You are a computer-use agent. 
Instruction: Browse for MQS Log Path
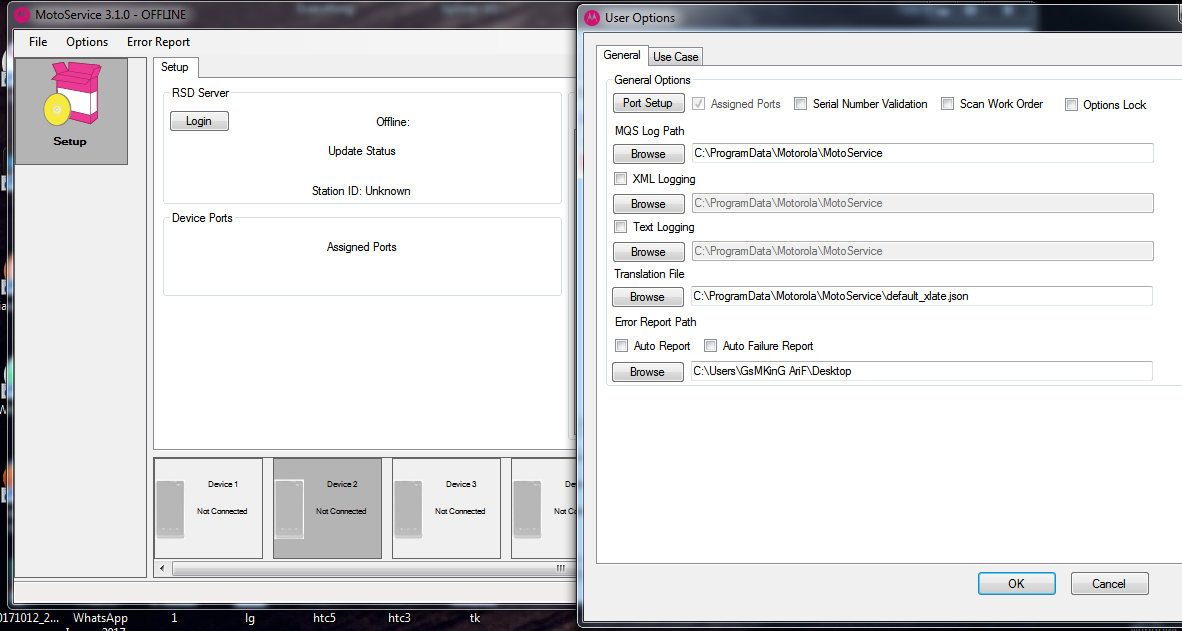coord(648,154)
